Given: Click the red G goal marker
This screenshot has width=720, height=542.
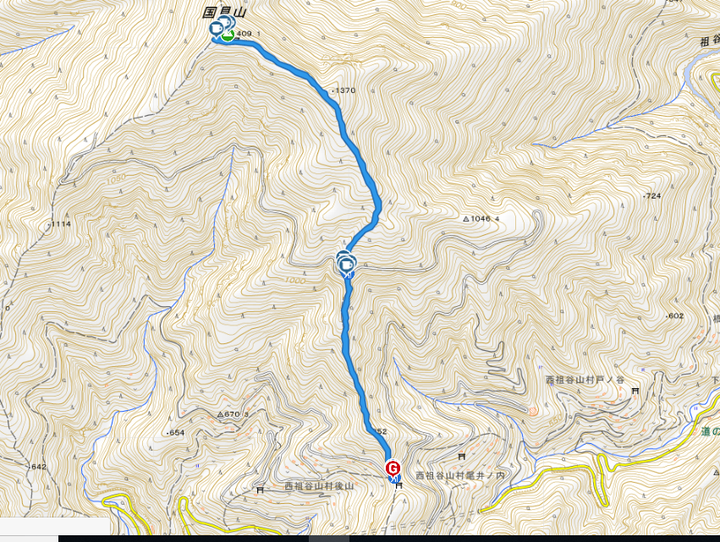Looking at the screenshot, I should pos(393,468).
